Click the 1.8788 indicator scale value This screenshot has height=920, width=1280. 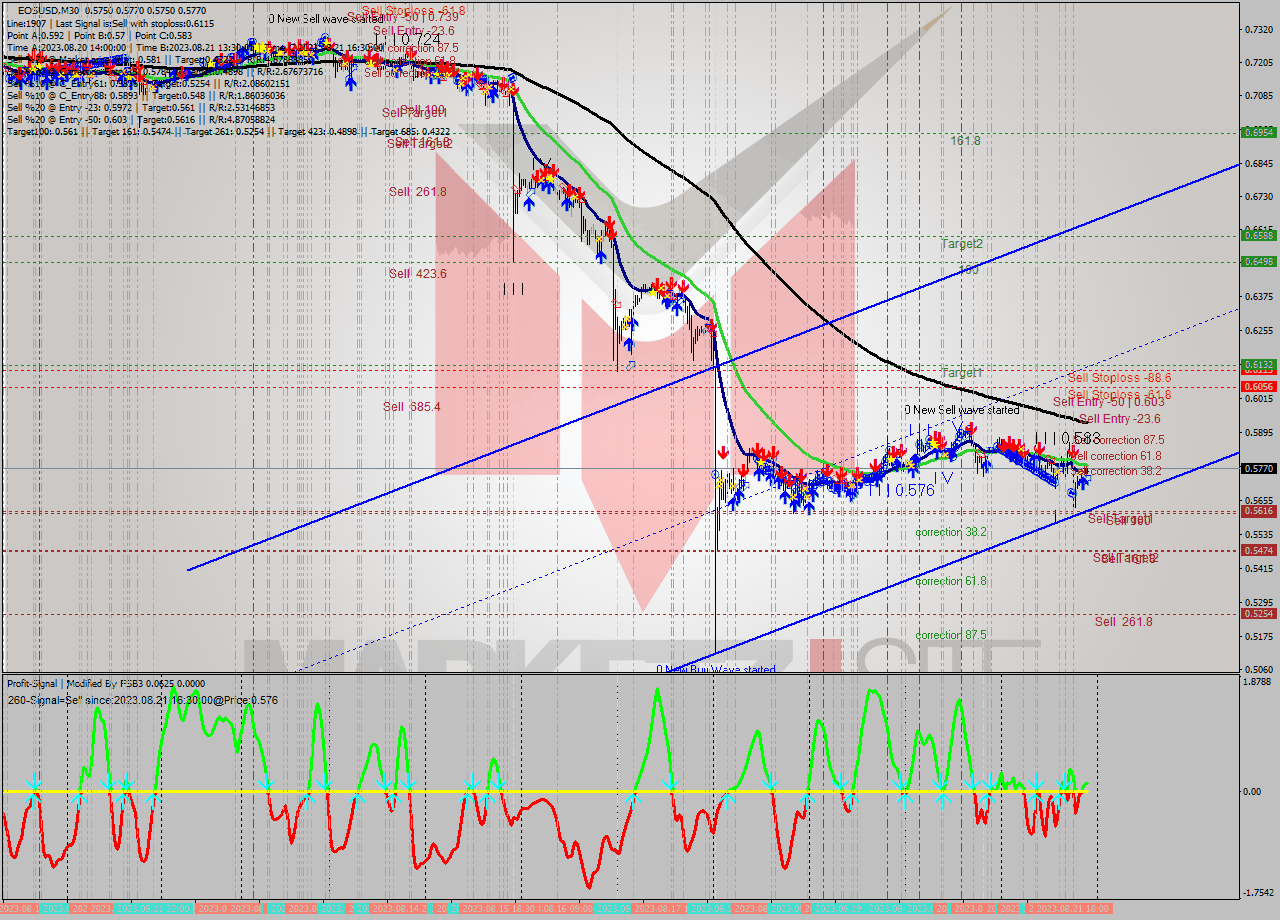pos(1257,682)
